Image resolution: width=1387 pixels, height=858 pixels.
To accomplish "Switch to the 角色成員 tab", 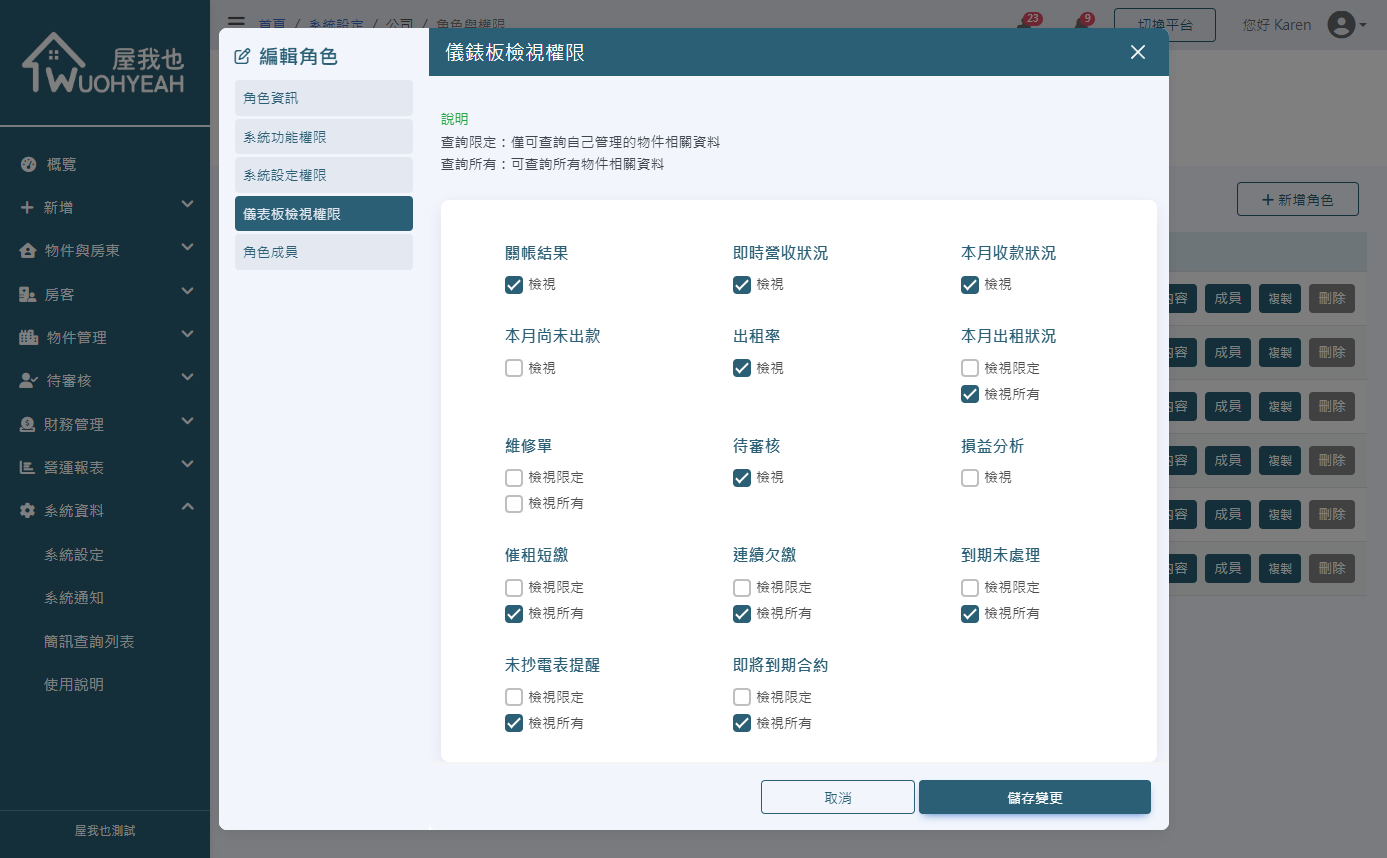I will click(x=323, y=251).
